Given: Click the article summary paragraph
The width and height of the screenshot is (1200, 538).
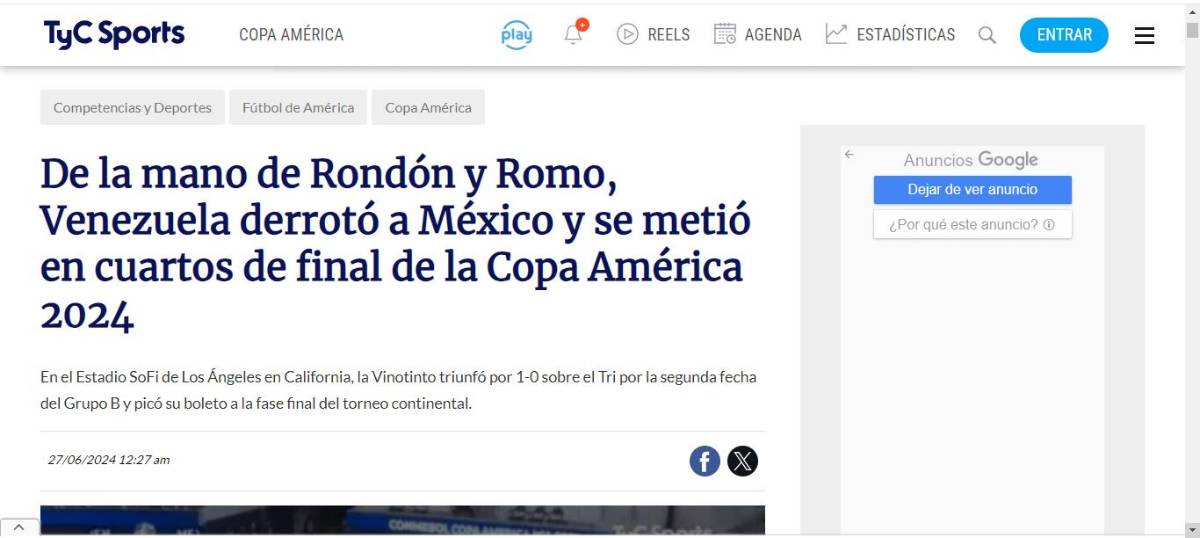Looking at the screenshot, I should tap(398, 391).
